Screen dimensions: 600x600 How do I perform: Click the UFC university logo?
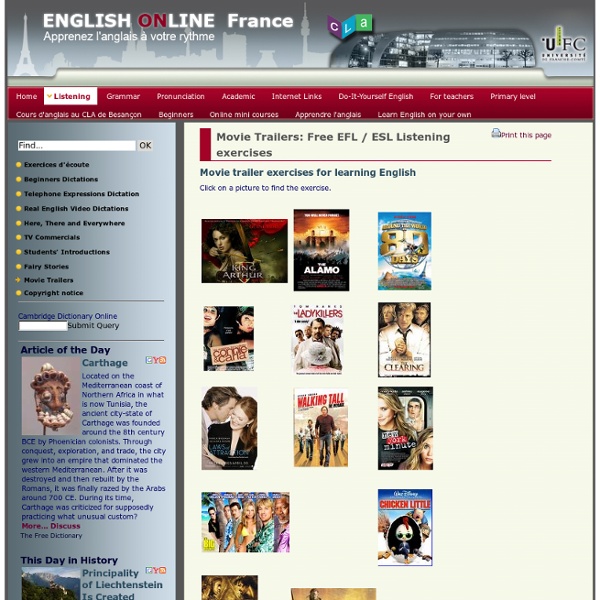tap(559, 43)
